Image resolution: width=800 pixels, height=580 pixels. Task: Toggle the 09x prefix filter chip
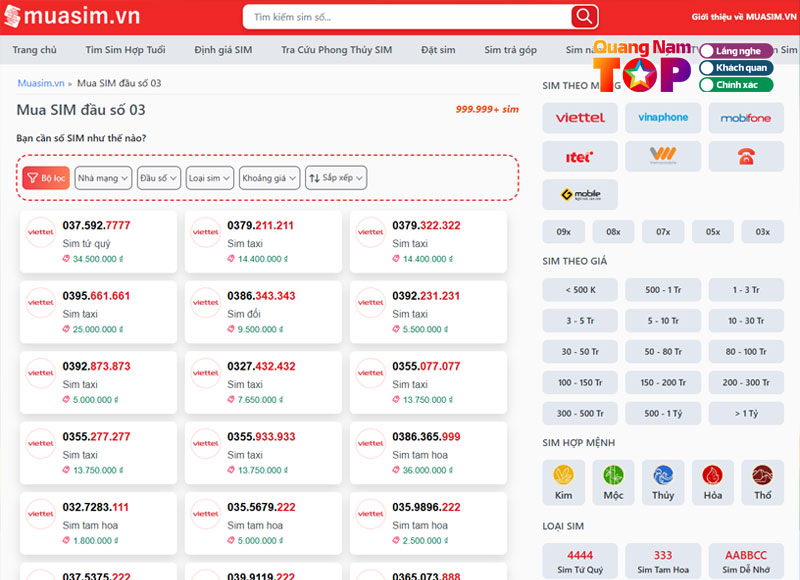pyautogui.click(x=563, y=232)
